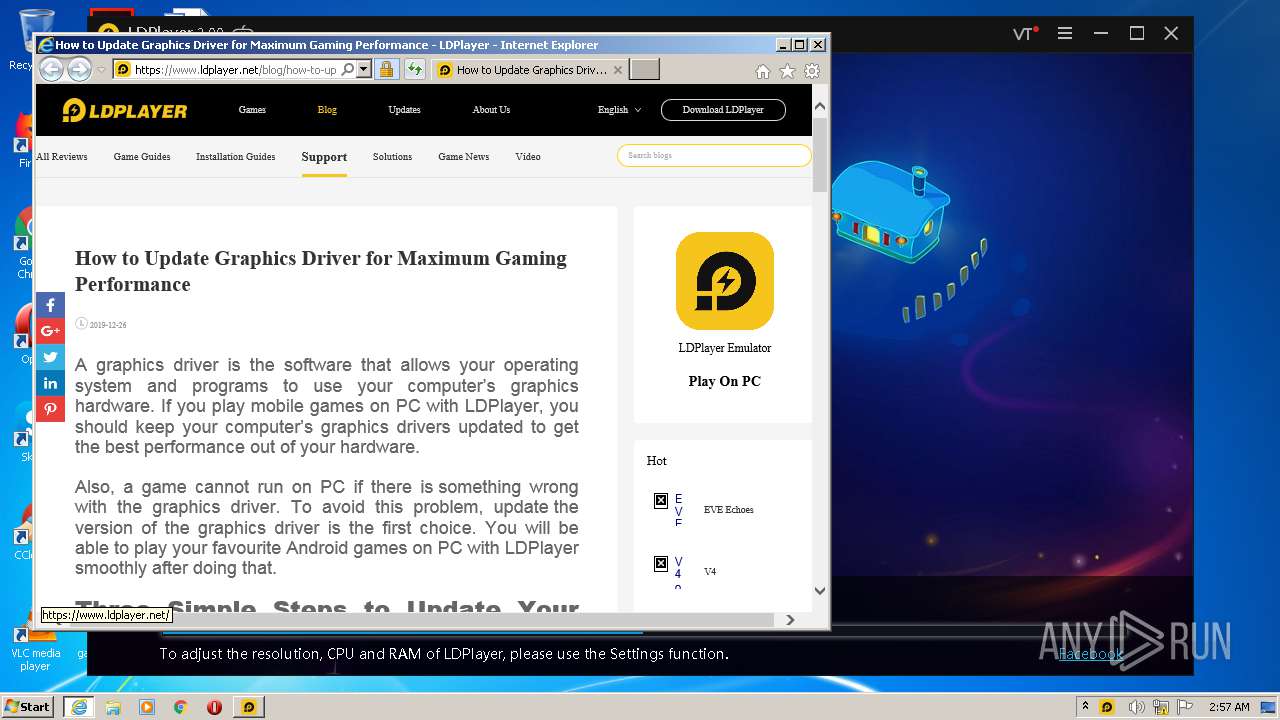1280x720 pixels.
Task: Select the Game Guides category
Action: tap(142, 157)
